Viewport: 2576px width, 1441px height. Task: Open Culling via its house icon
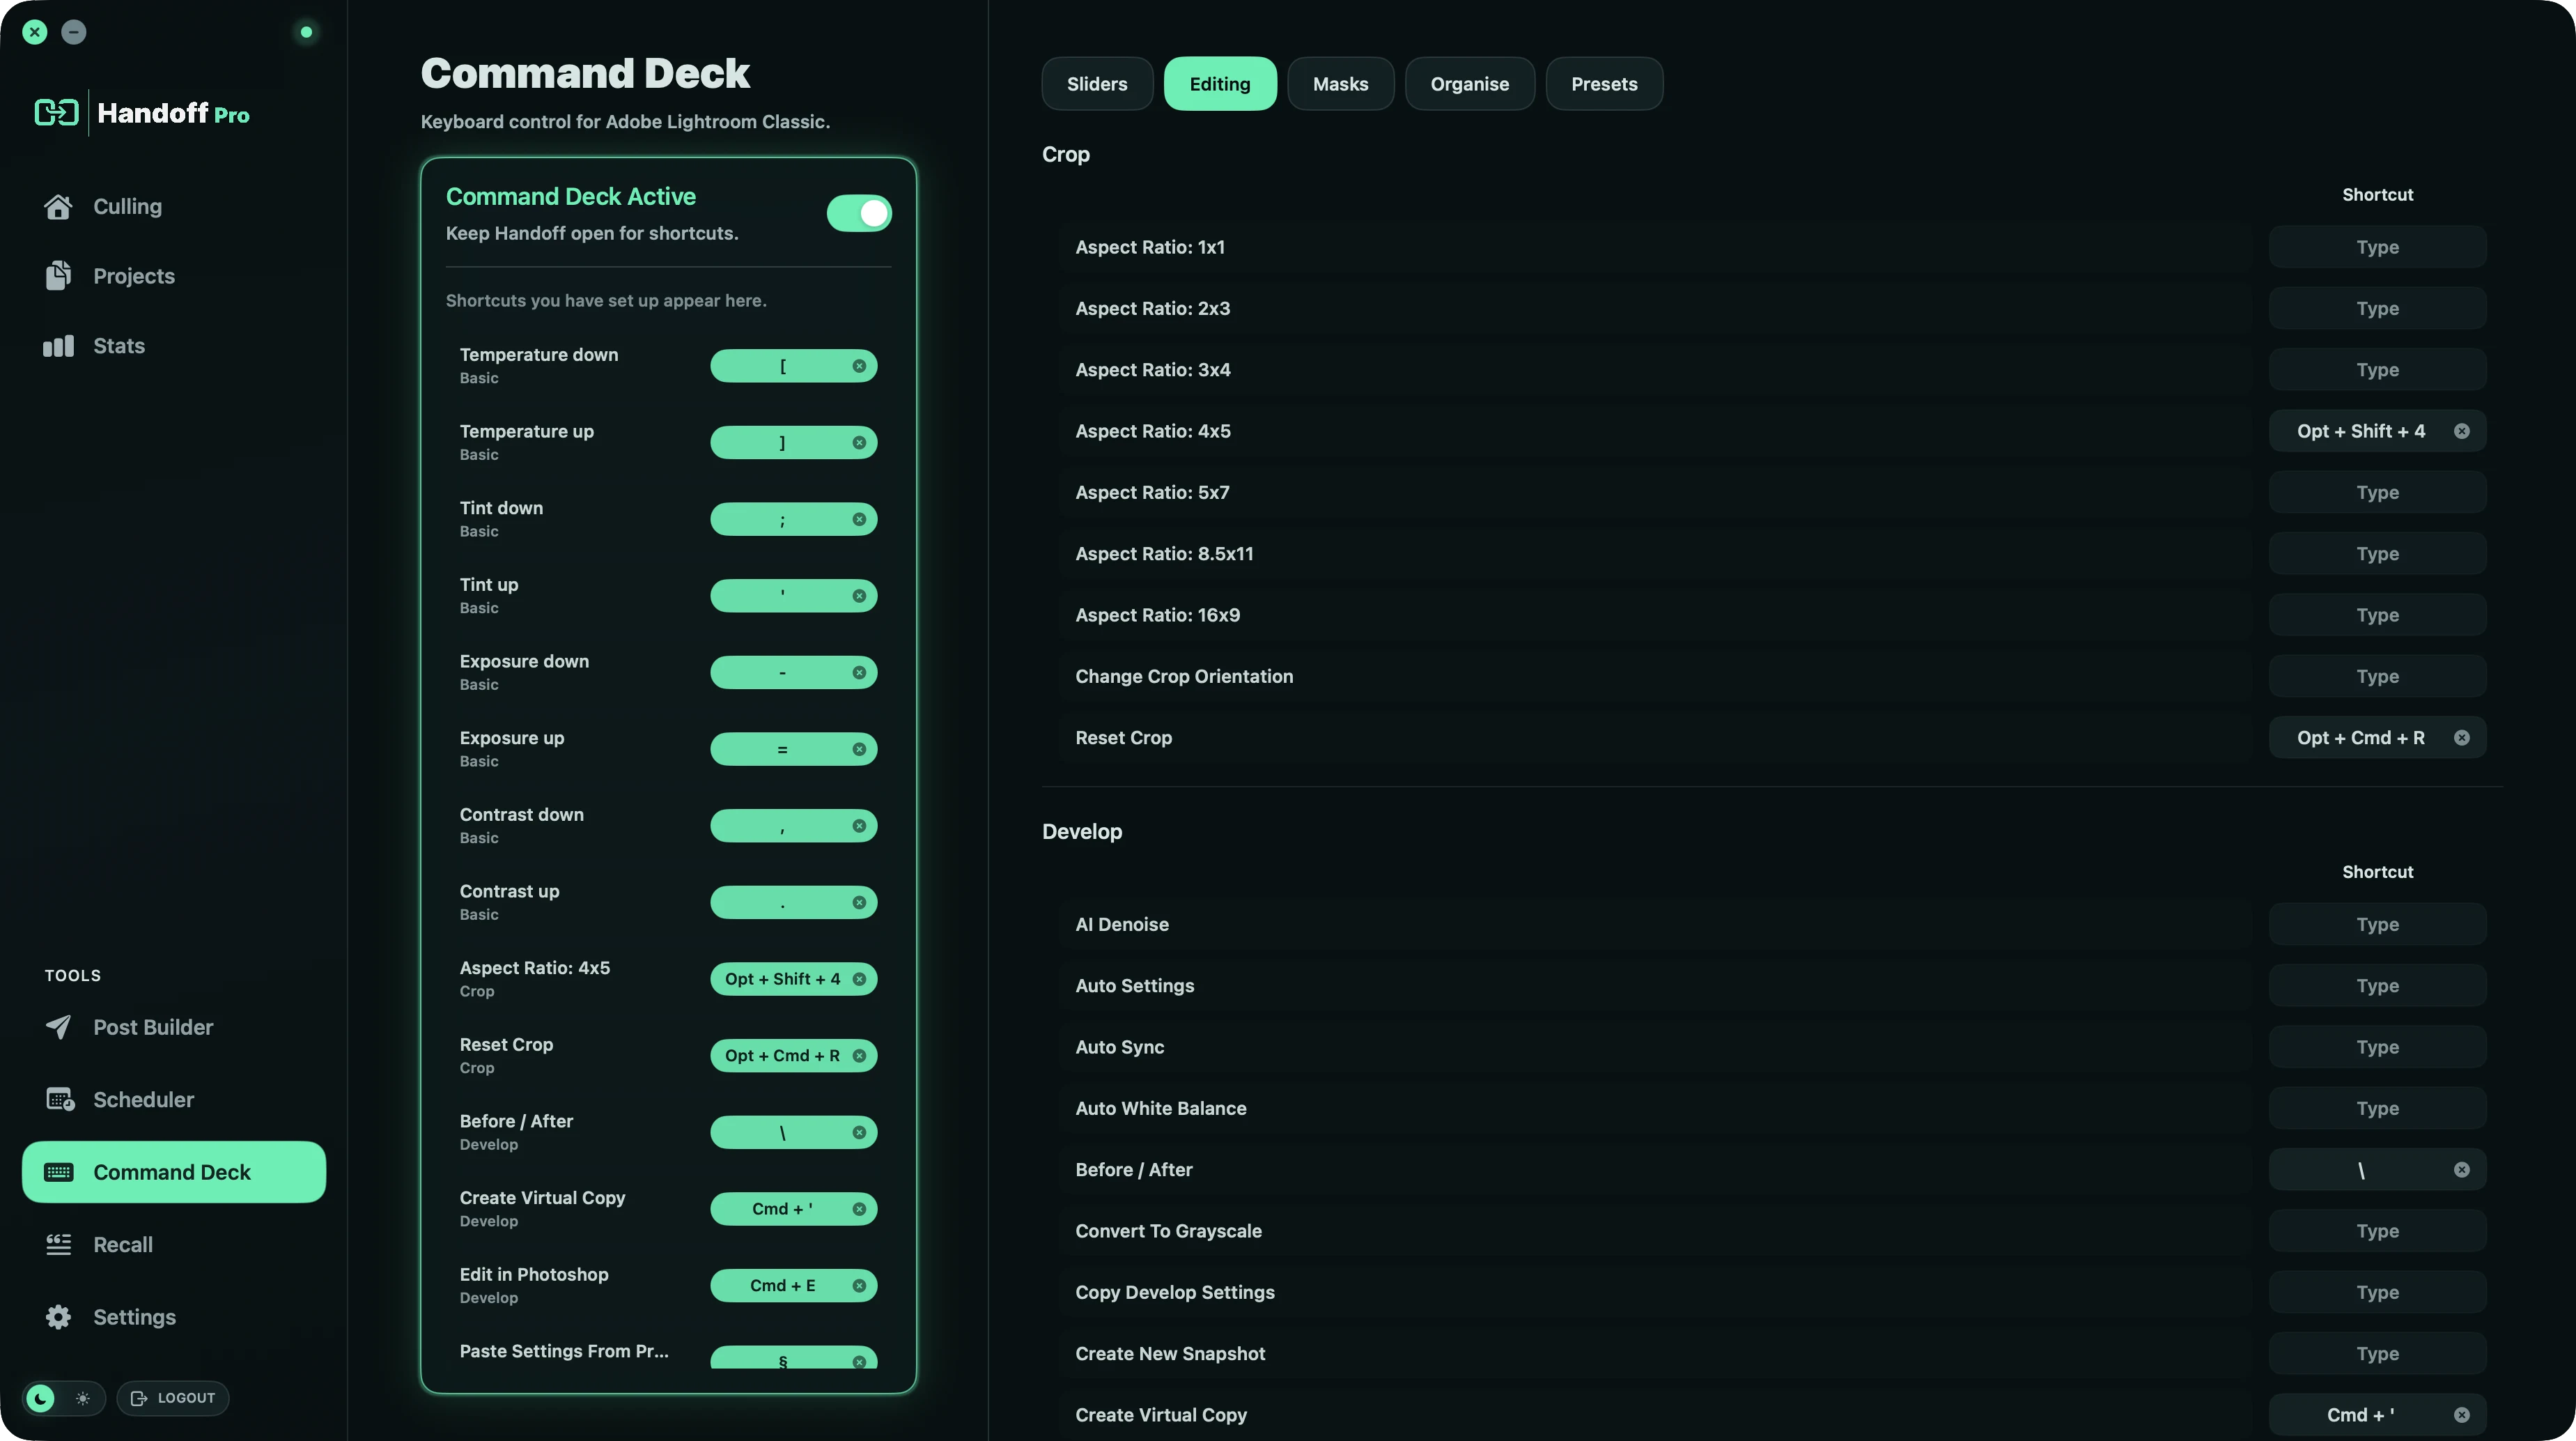(x=58, y=206)
